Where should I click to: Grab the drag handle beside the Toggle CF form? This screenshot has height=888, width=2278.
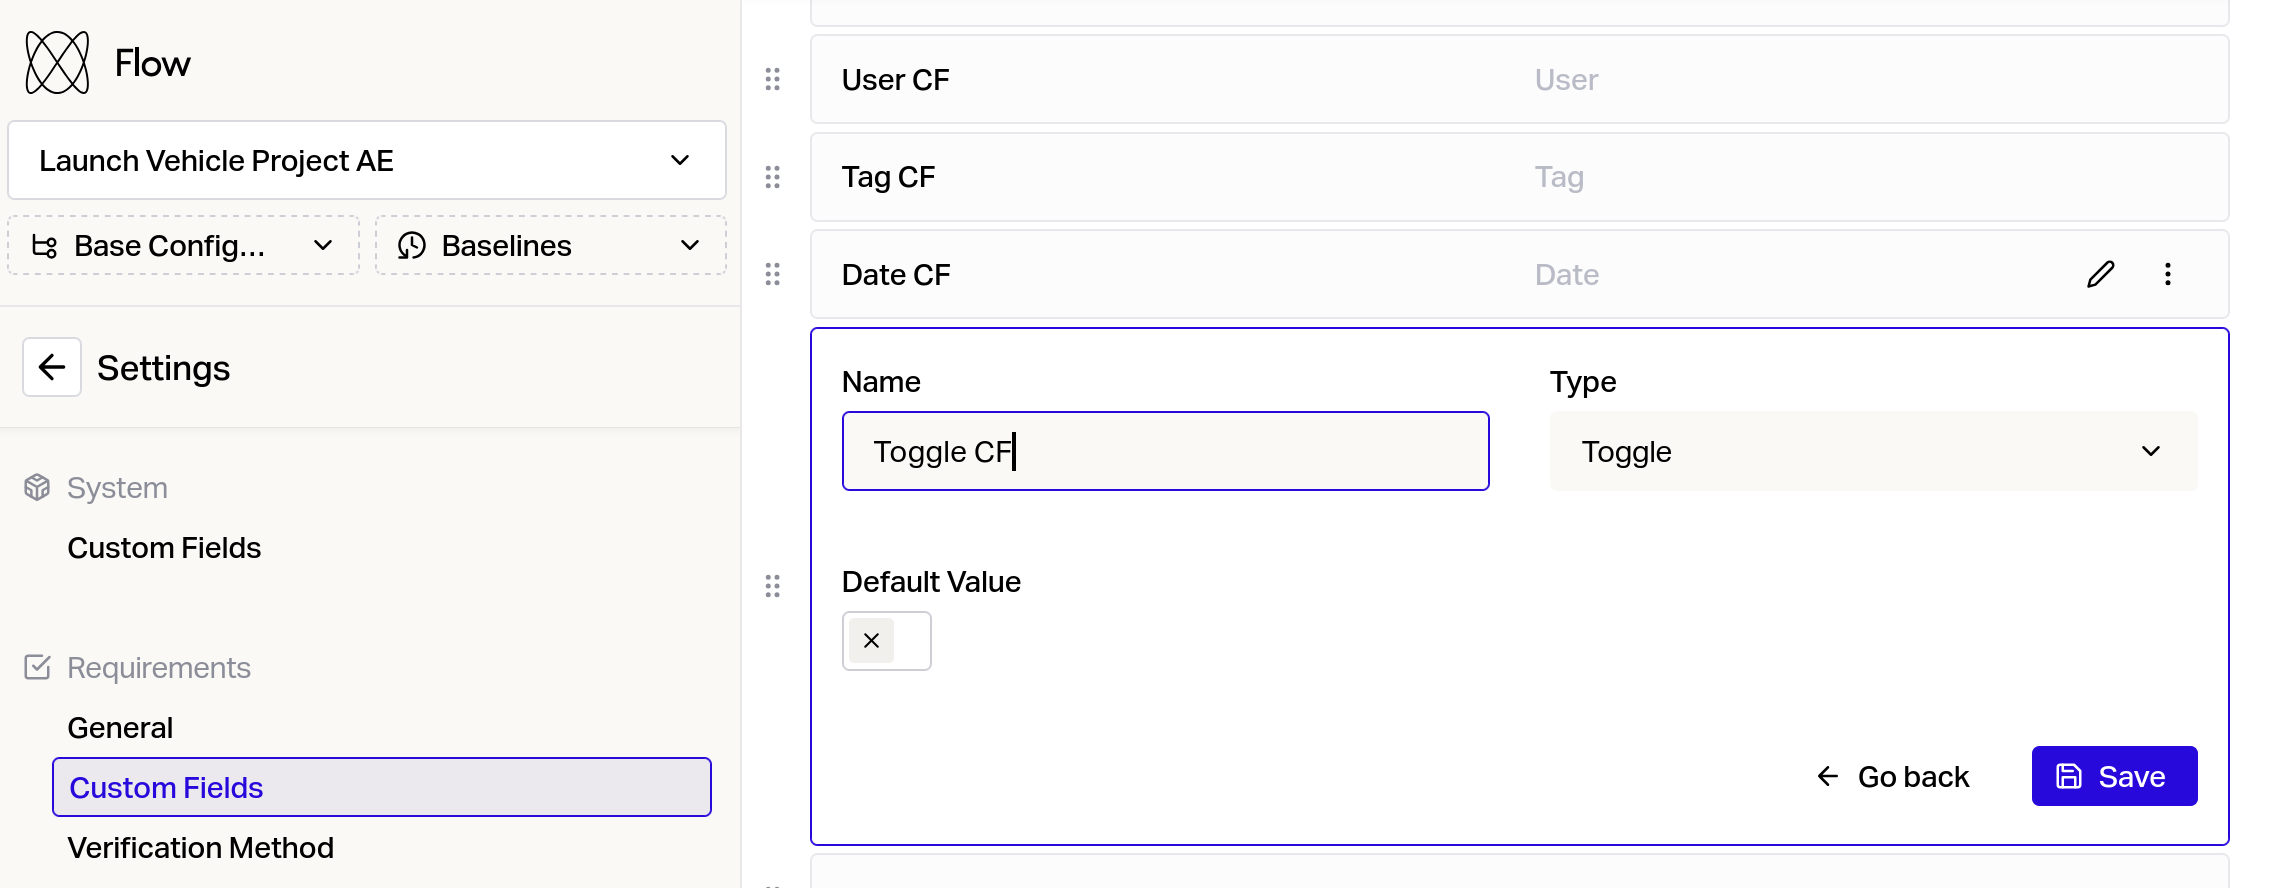[x=773, y=586]
